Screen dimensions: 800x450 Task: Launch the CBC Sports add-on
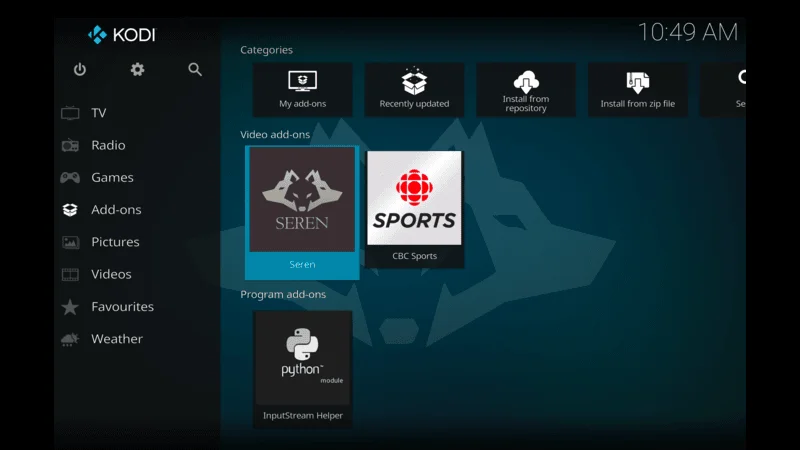click(x=414, y=209)
